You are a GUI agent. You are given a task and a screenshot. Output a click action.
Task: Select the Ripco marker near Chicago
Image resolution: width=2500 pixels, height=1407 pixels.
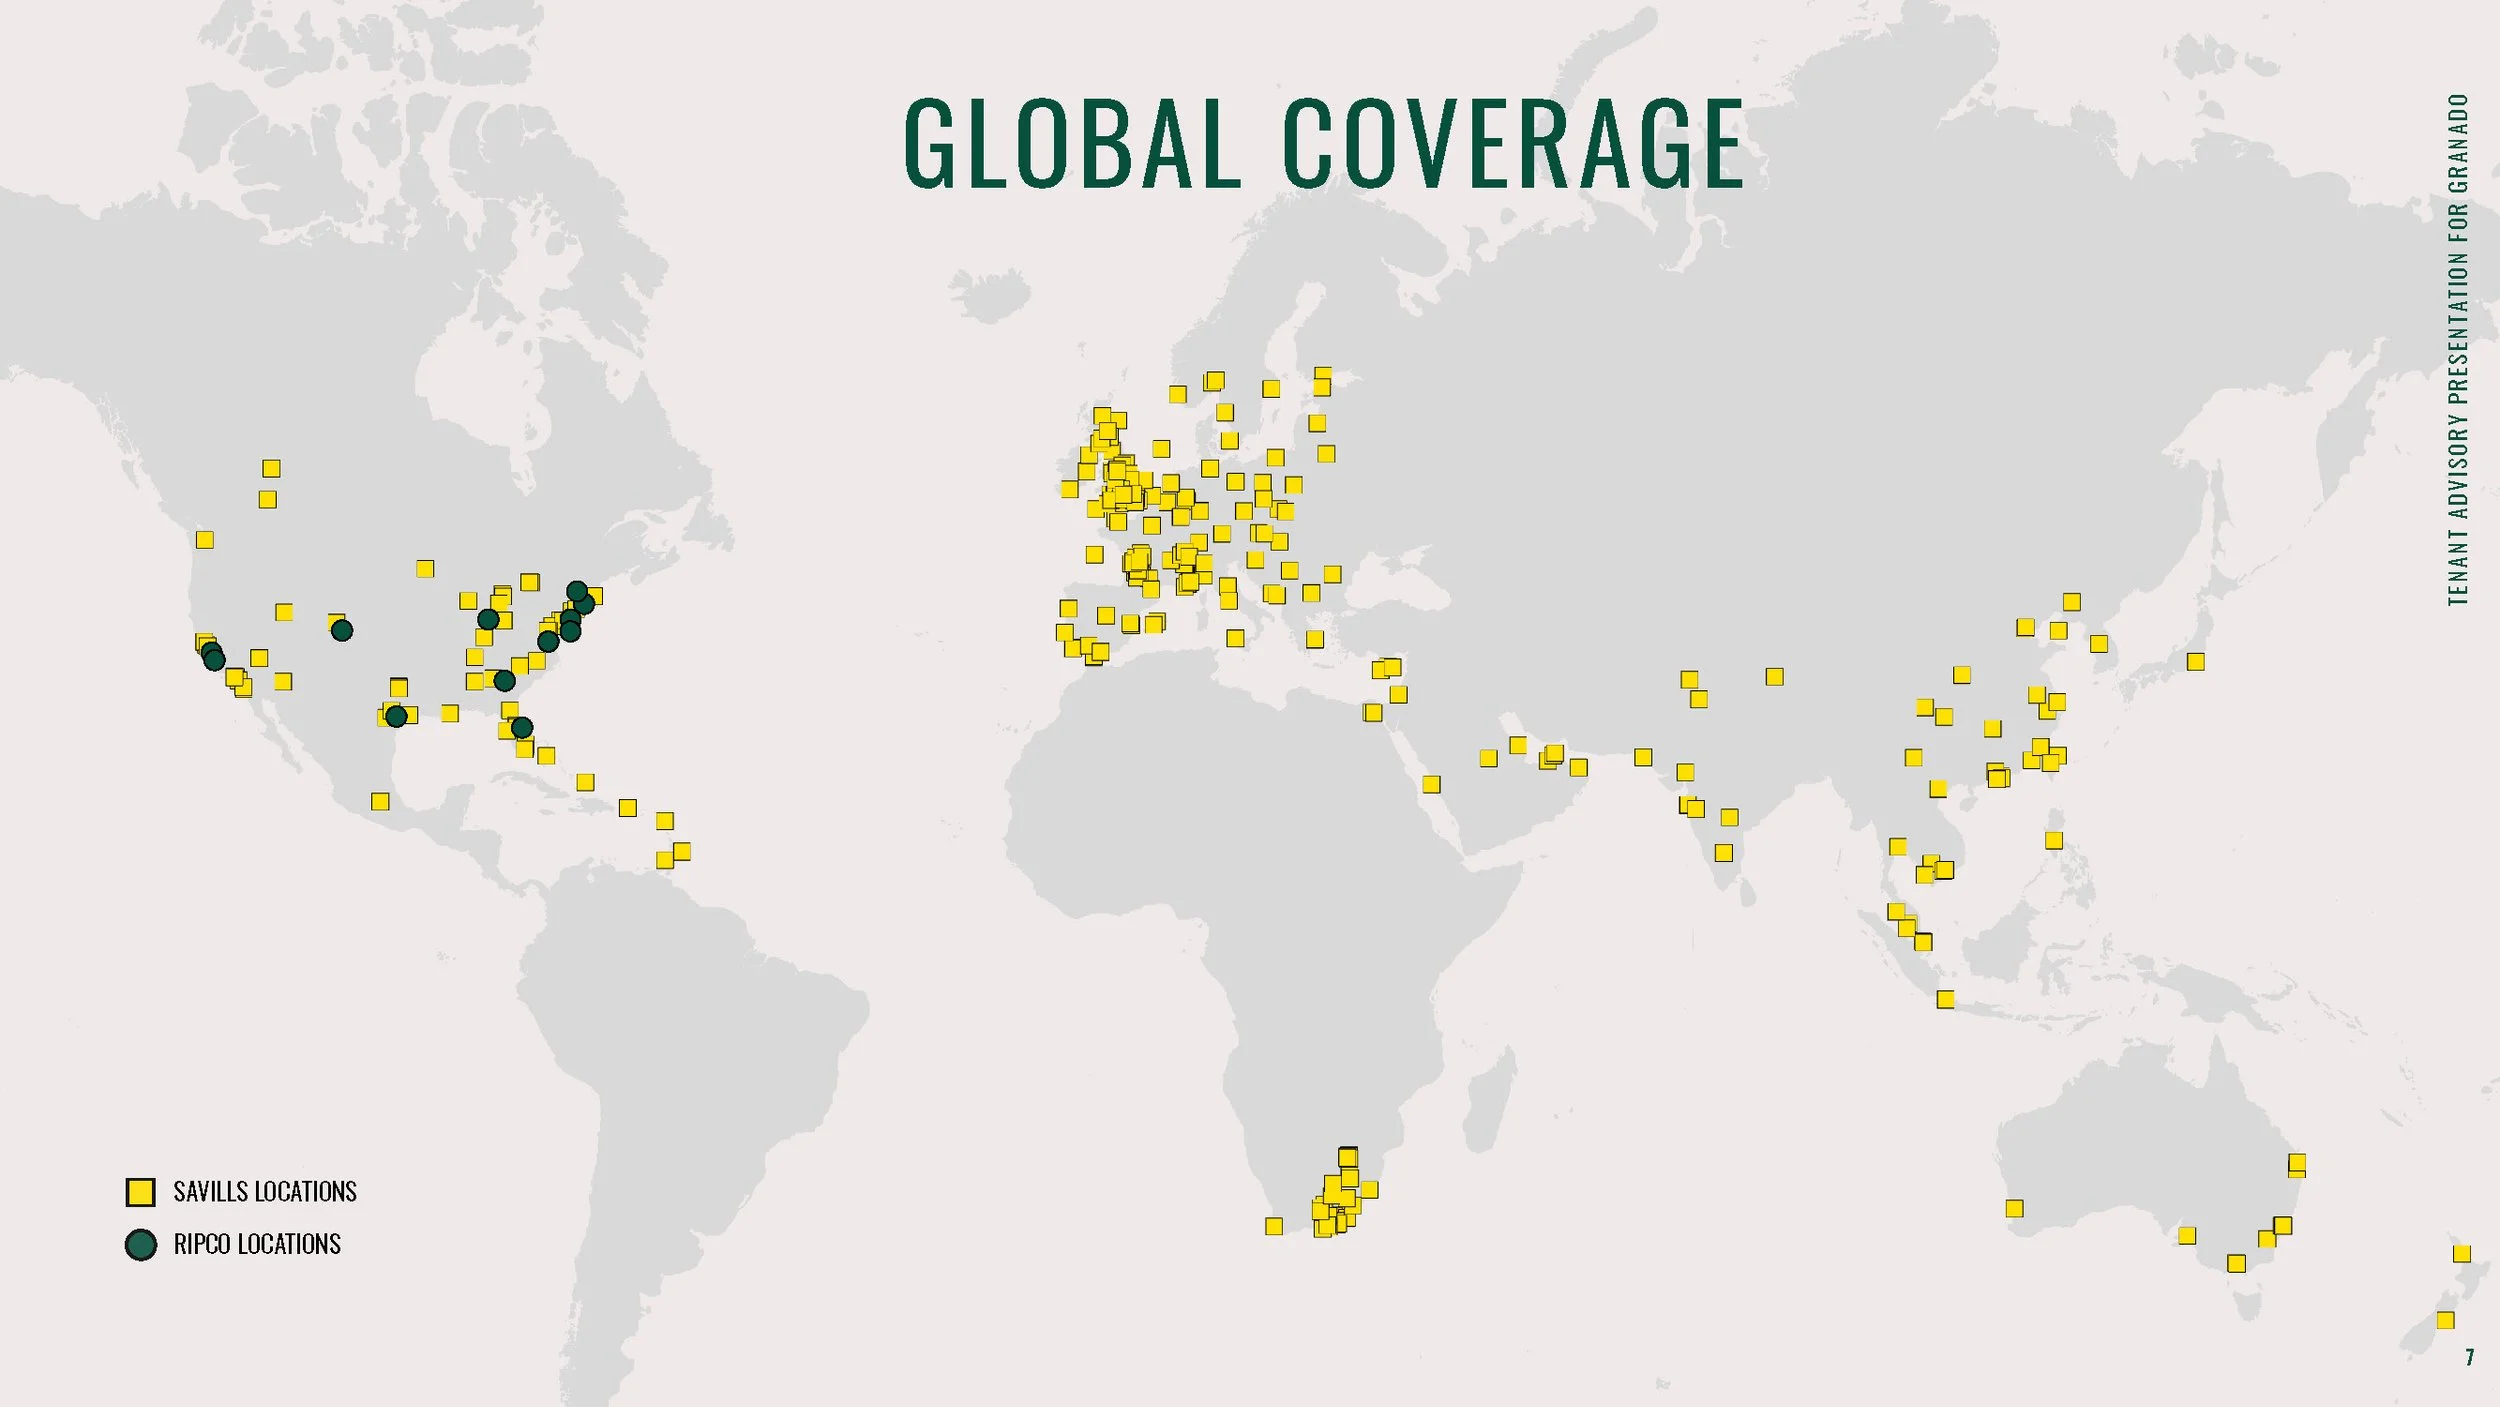[x=488, y=619]
